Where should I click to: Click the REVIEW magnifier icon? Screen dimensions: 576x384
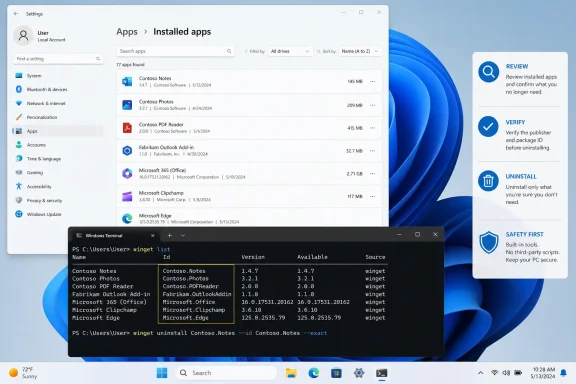tap(489, 72)
